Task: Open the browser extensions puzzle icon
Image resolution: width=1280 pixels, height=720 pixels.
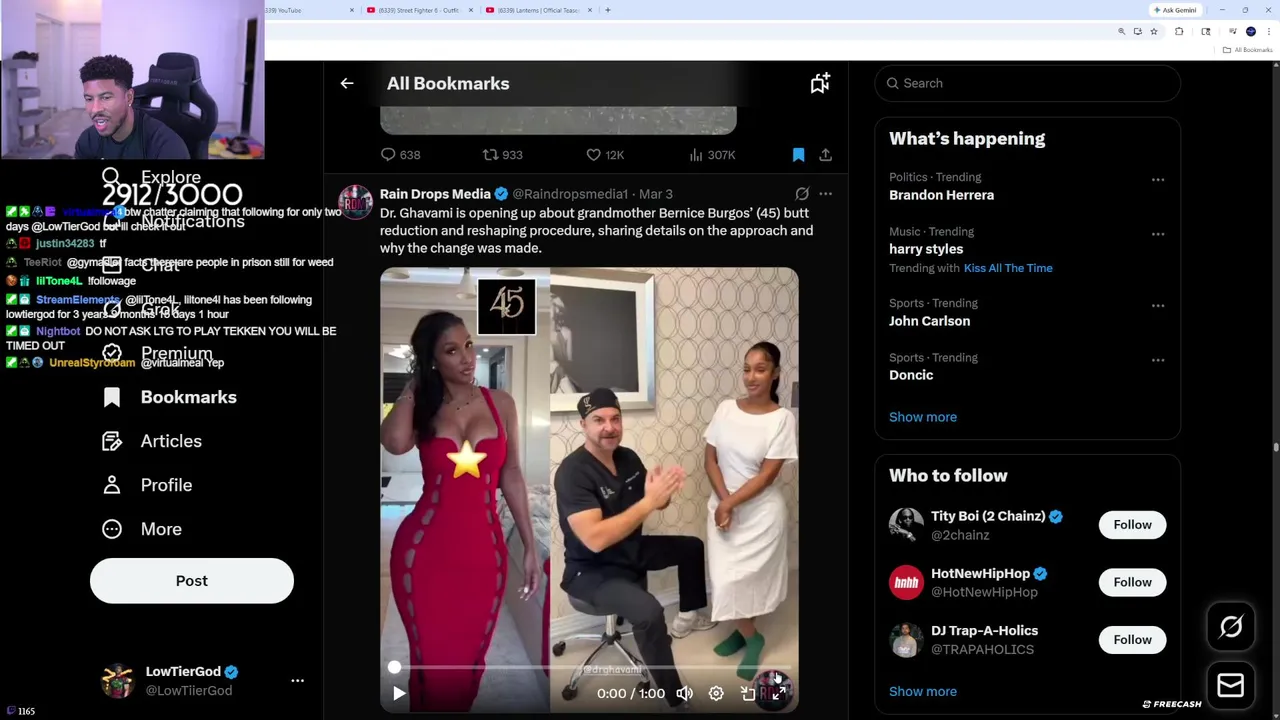Action: pos(1179,32)
